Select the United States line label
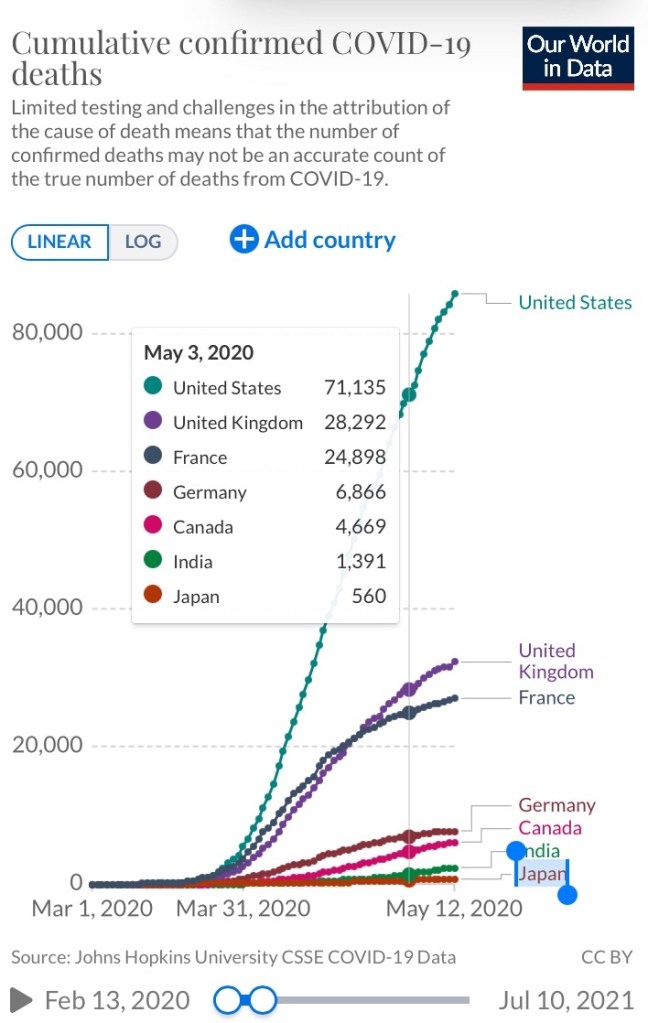This screenshot has width=648, height=1023. pos(575,302)
